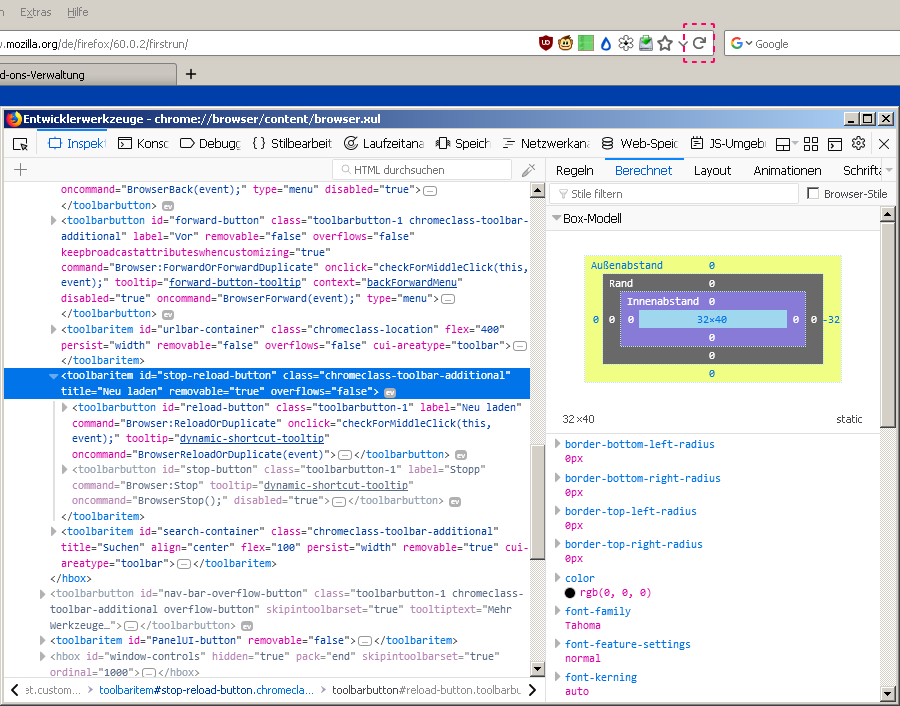The height and width of the screenshot is (706, 900).
Task: Expand the border-bottom-left-radius property
Action: 558,444
